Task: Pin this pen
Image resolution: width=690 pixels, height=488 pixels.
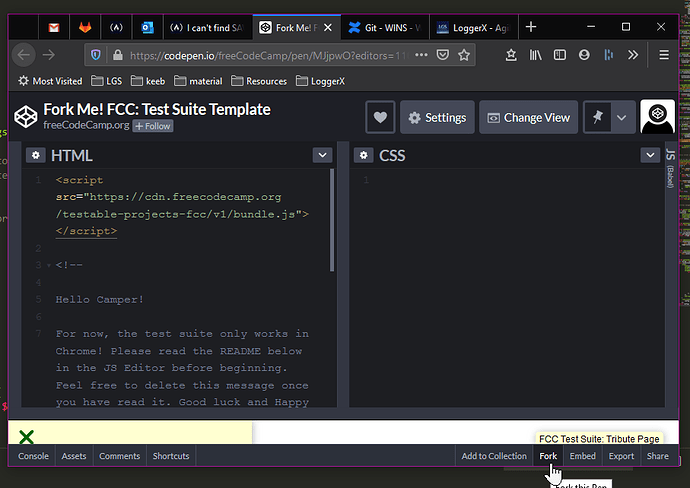Action: (597, 117)
